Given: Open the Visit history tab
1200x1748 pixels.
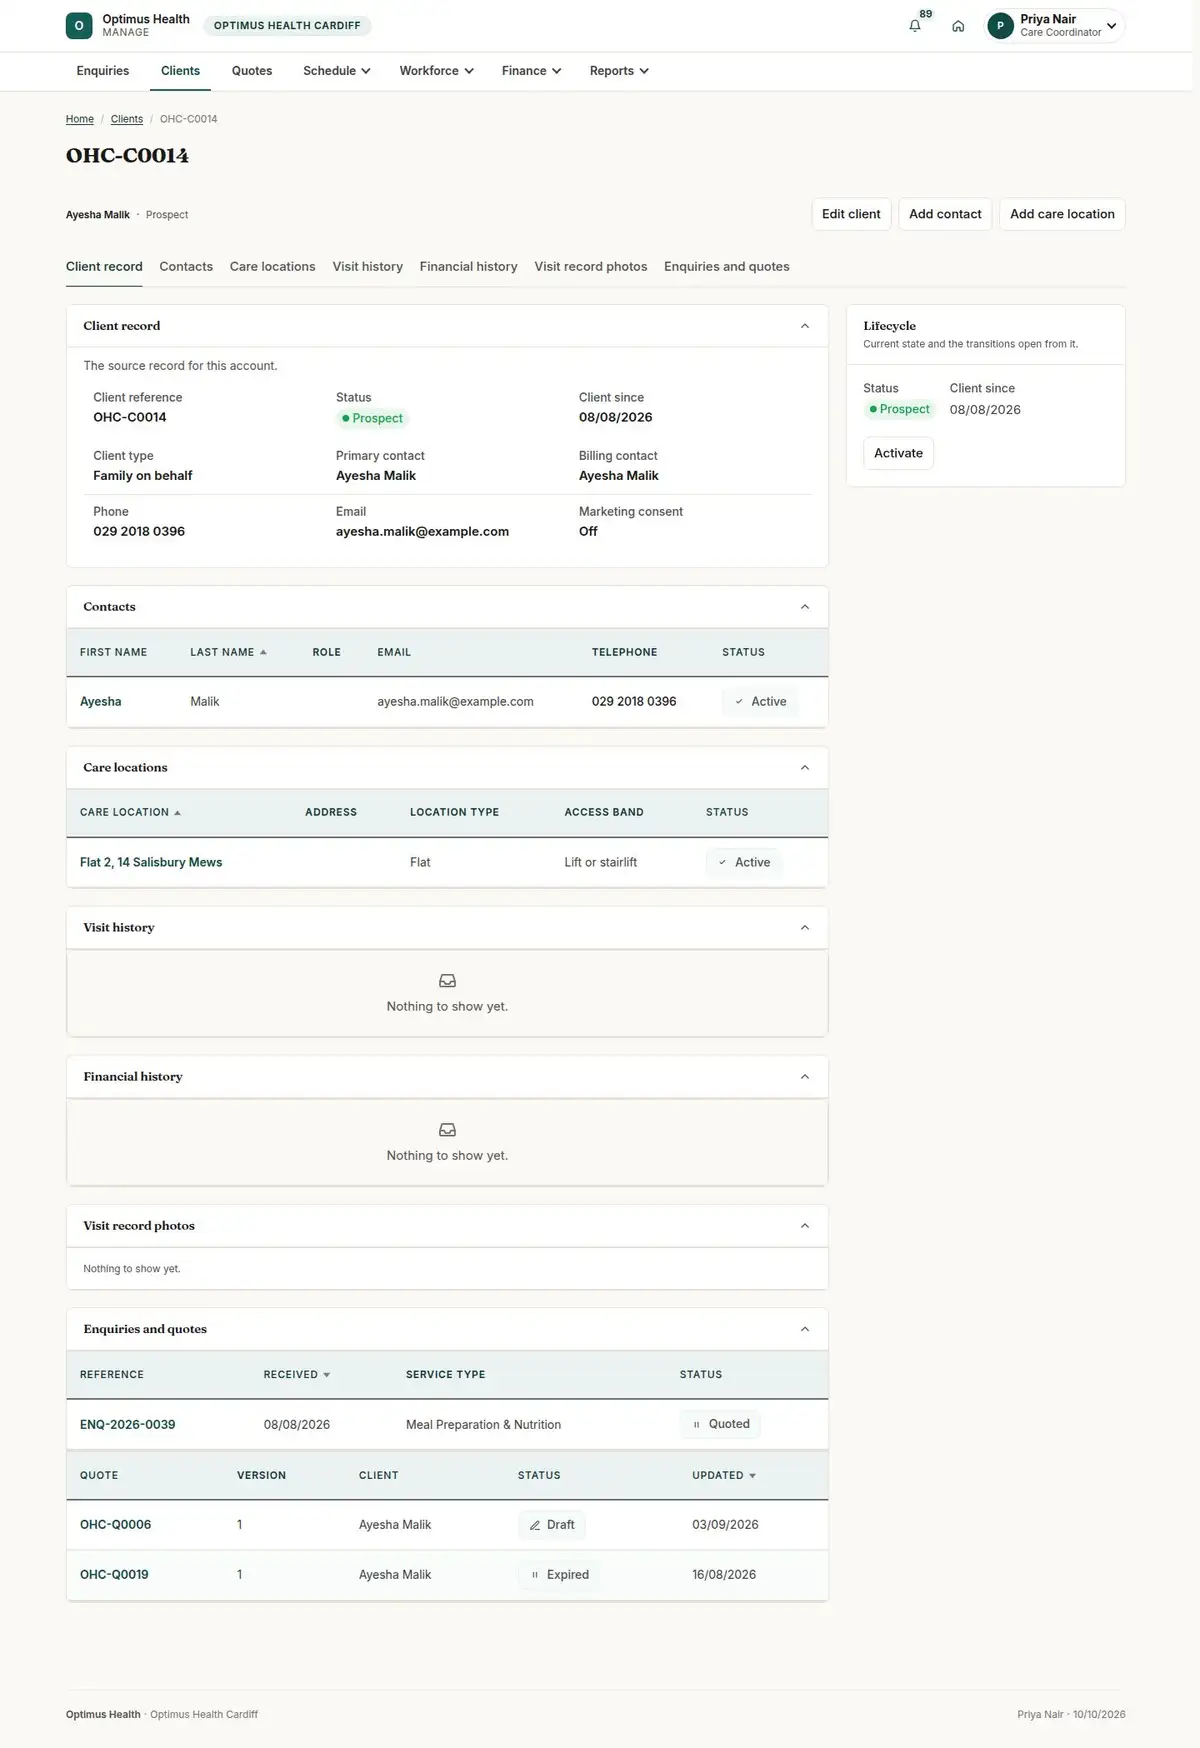Looking at the screenshot, I should (368, 267).
